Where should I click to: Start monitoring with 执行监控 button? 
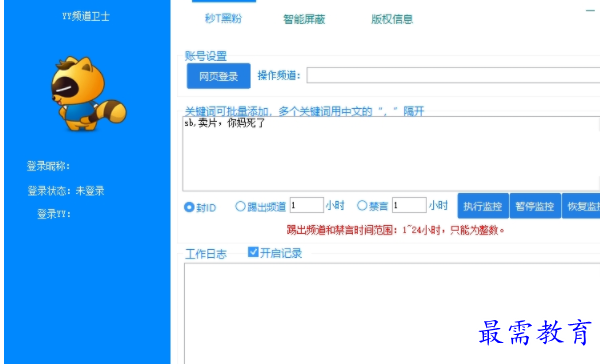[x=483, y=206]
